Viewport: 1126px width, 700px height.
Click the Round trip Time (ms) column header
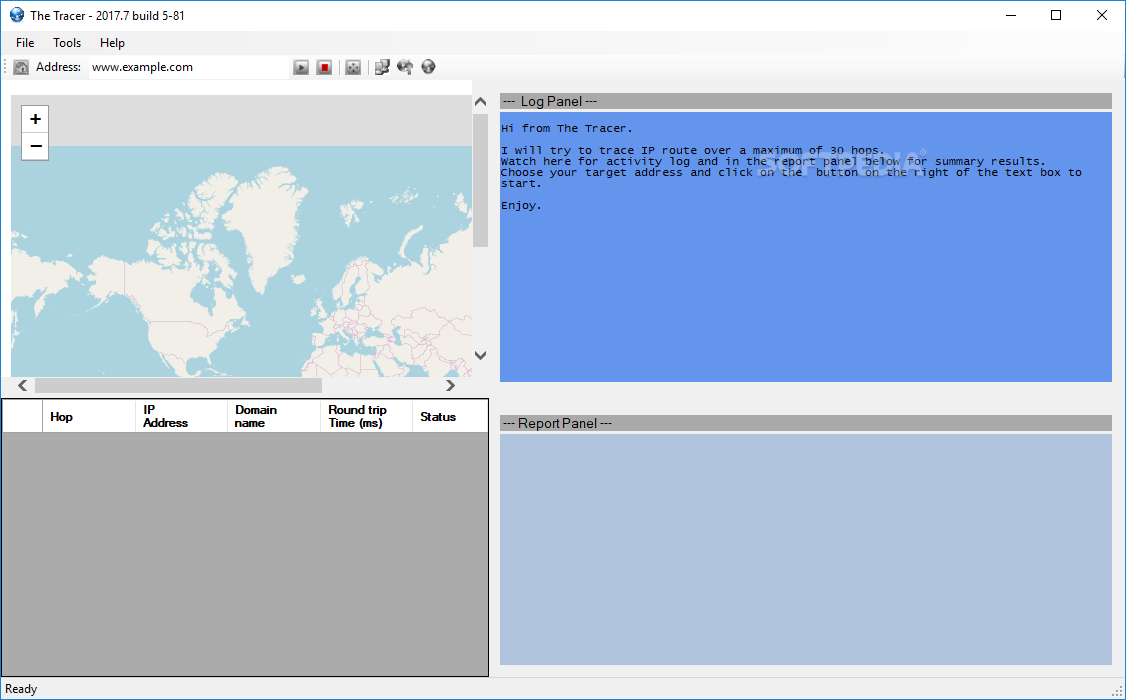pos(366,416)
